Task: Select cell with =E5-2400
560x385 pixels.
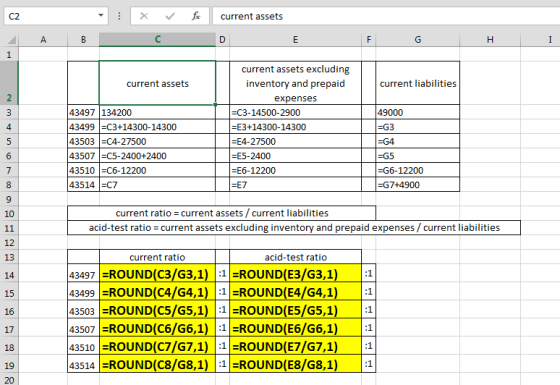Action: (x=295, y=156)
